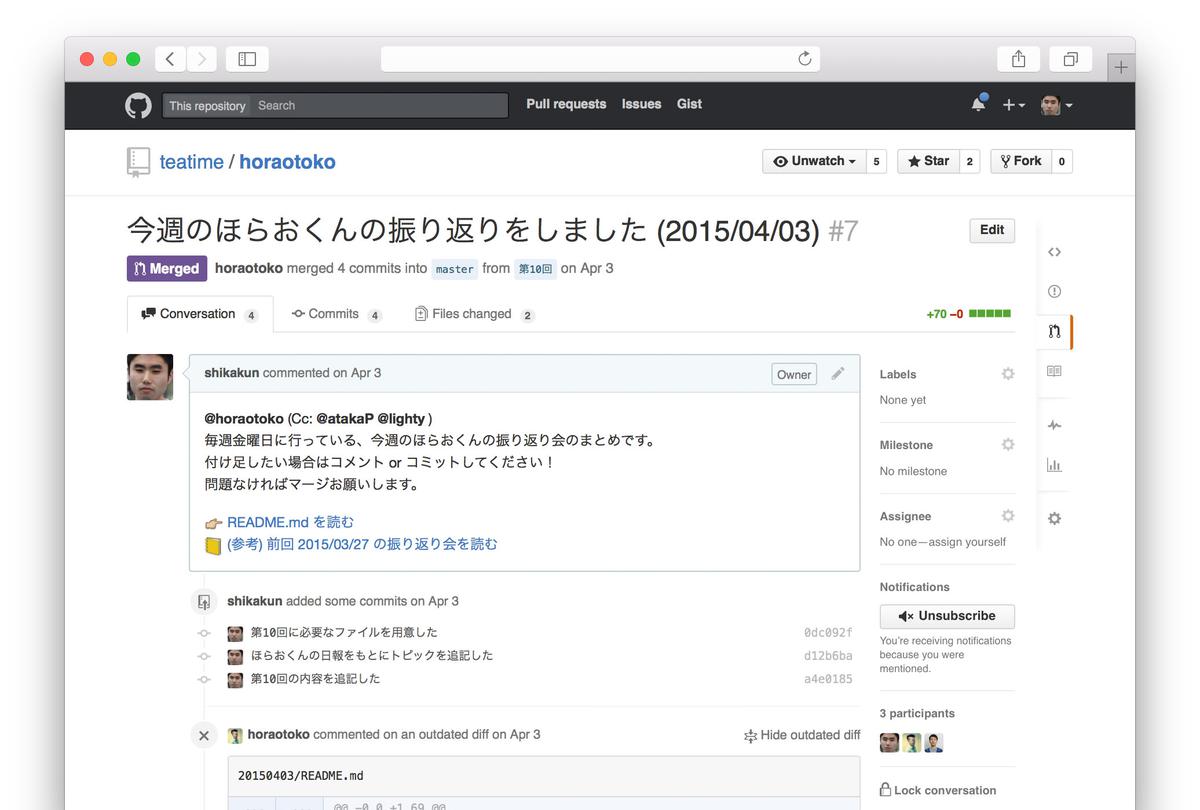Open the Graphs sidebar icon
1200x810 pixels.
[x=1054, y=465]
